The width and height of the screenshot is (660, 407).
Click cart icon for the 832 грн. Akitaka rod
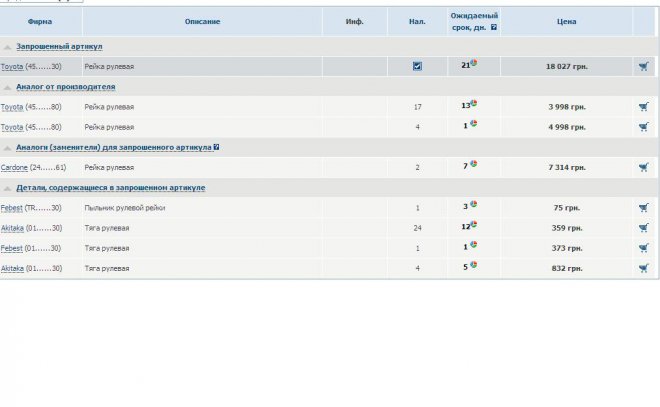[643, 268]
